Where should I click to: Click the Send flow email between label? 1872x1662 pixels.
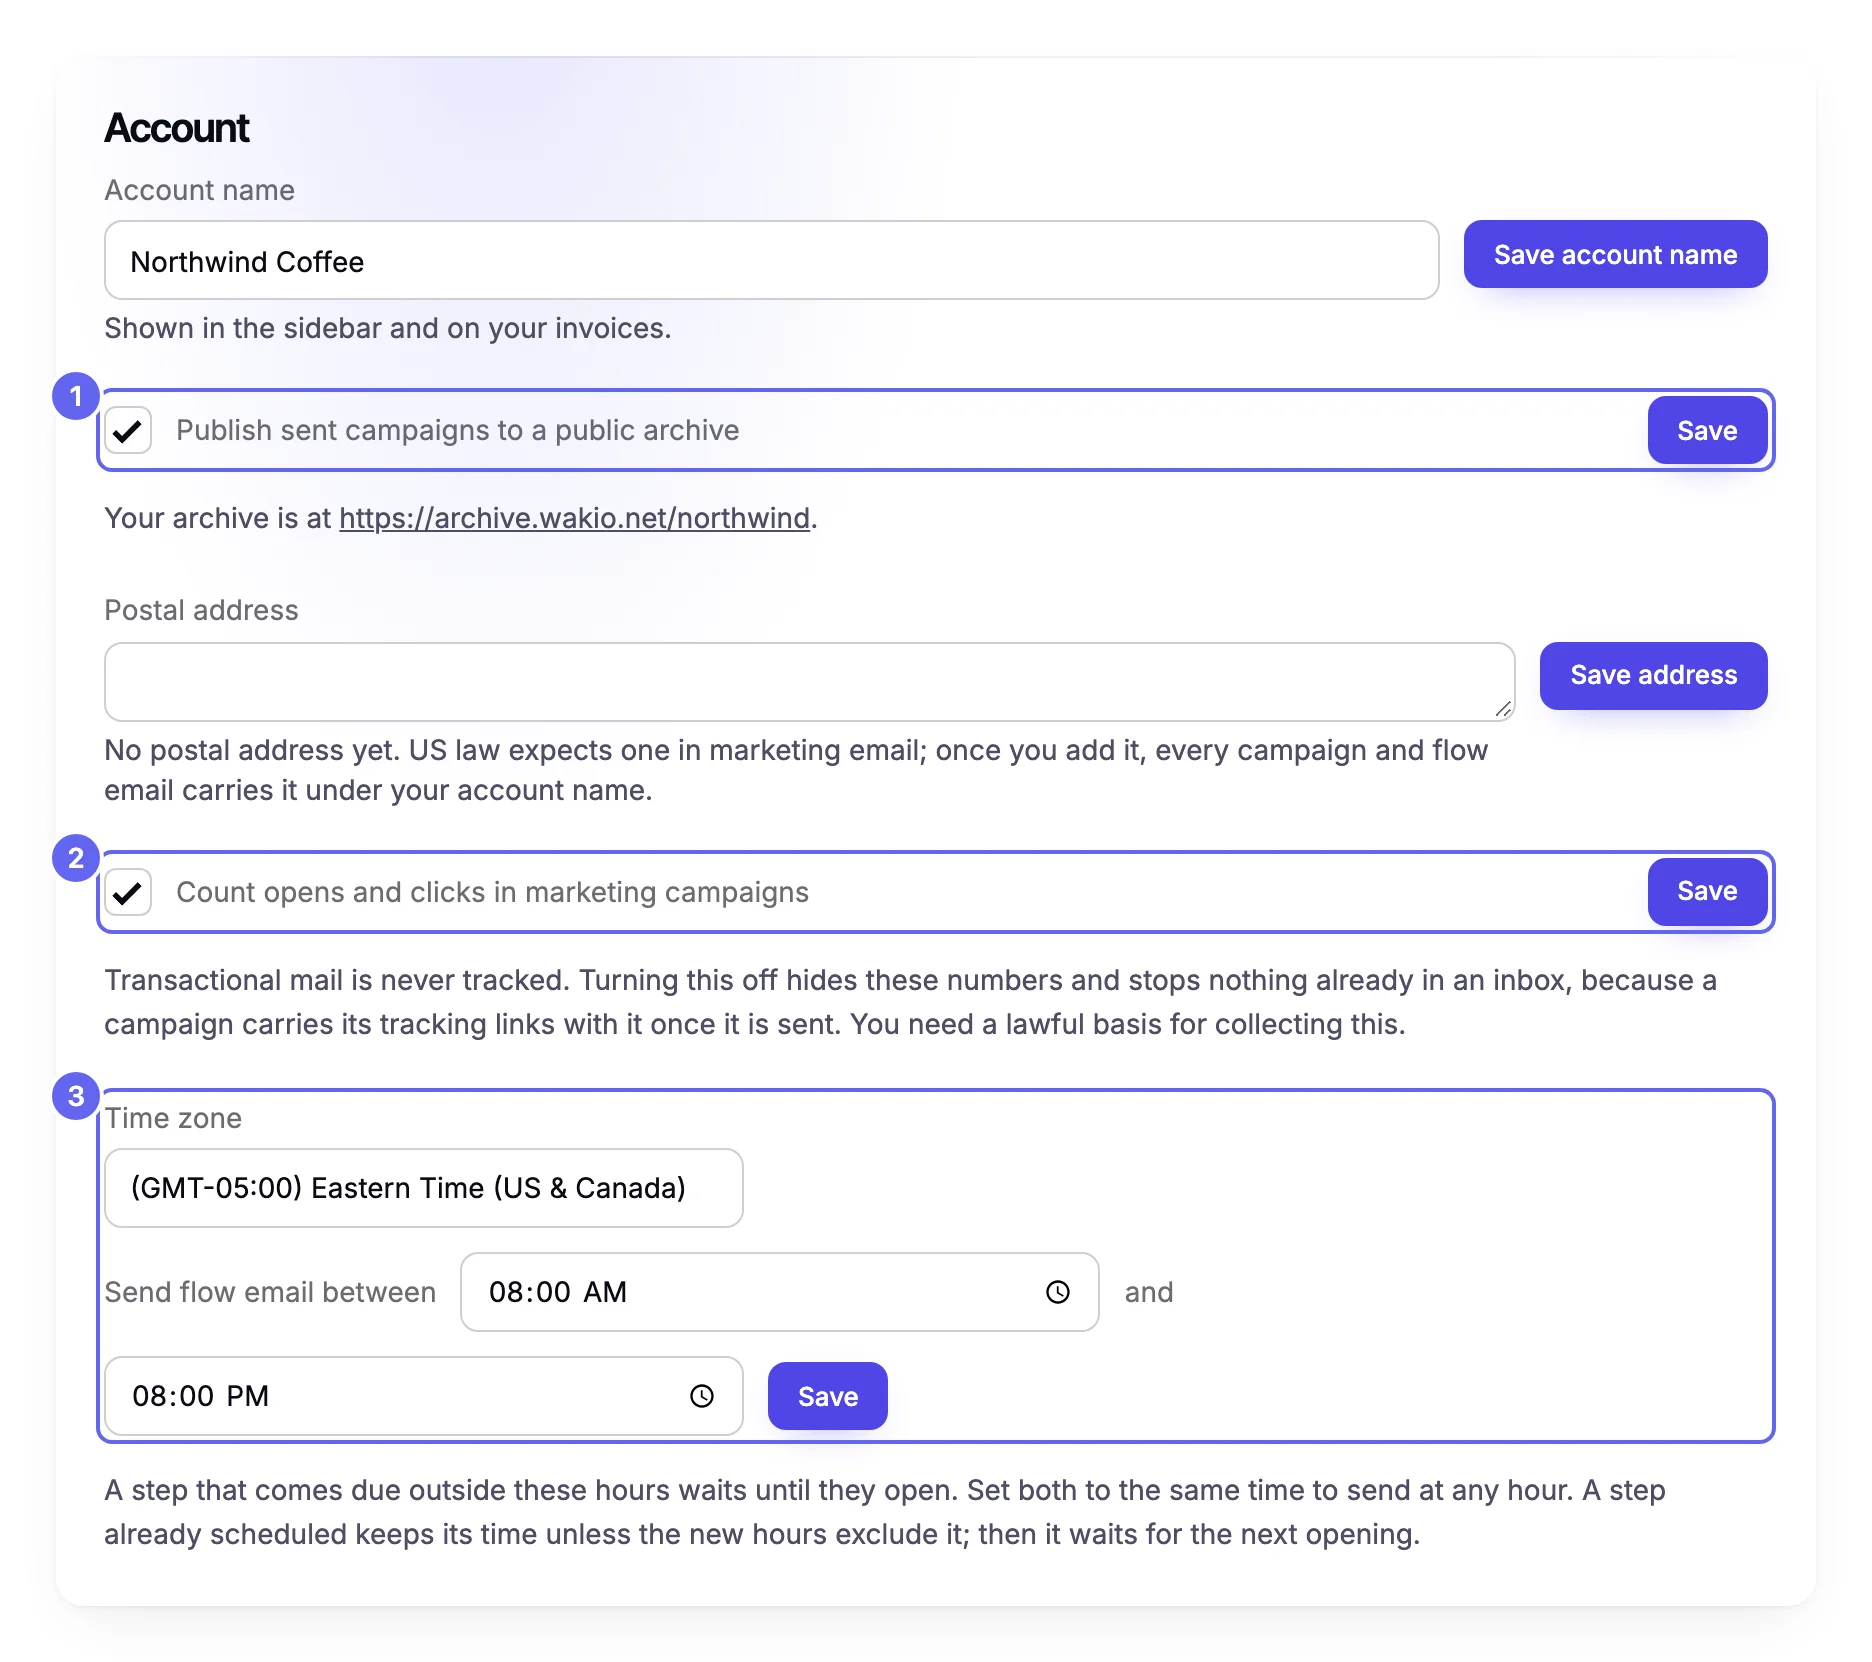(x=270, y=1292)
